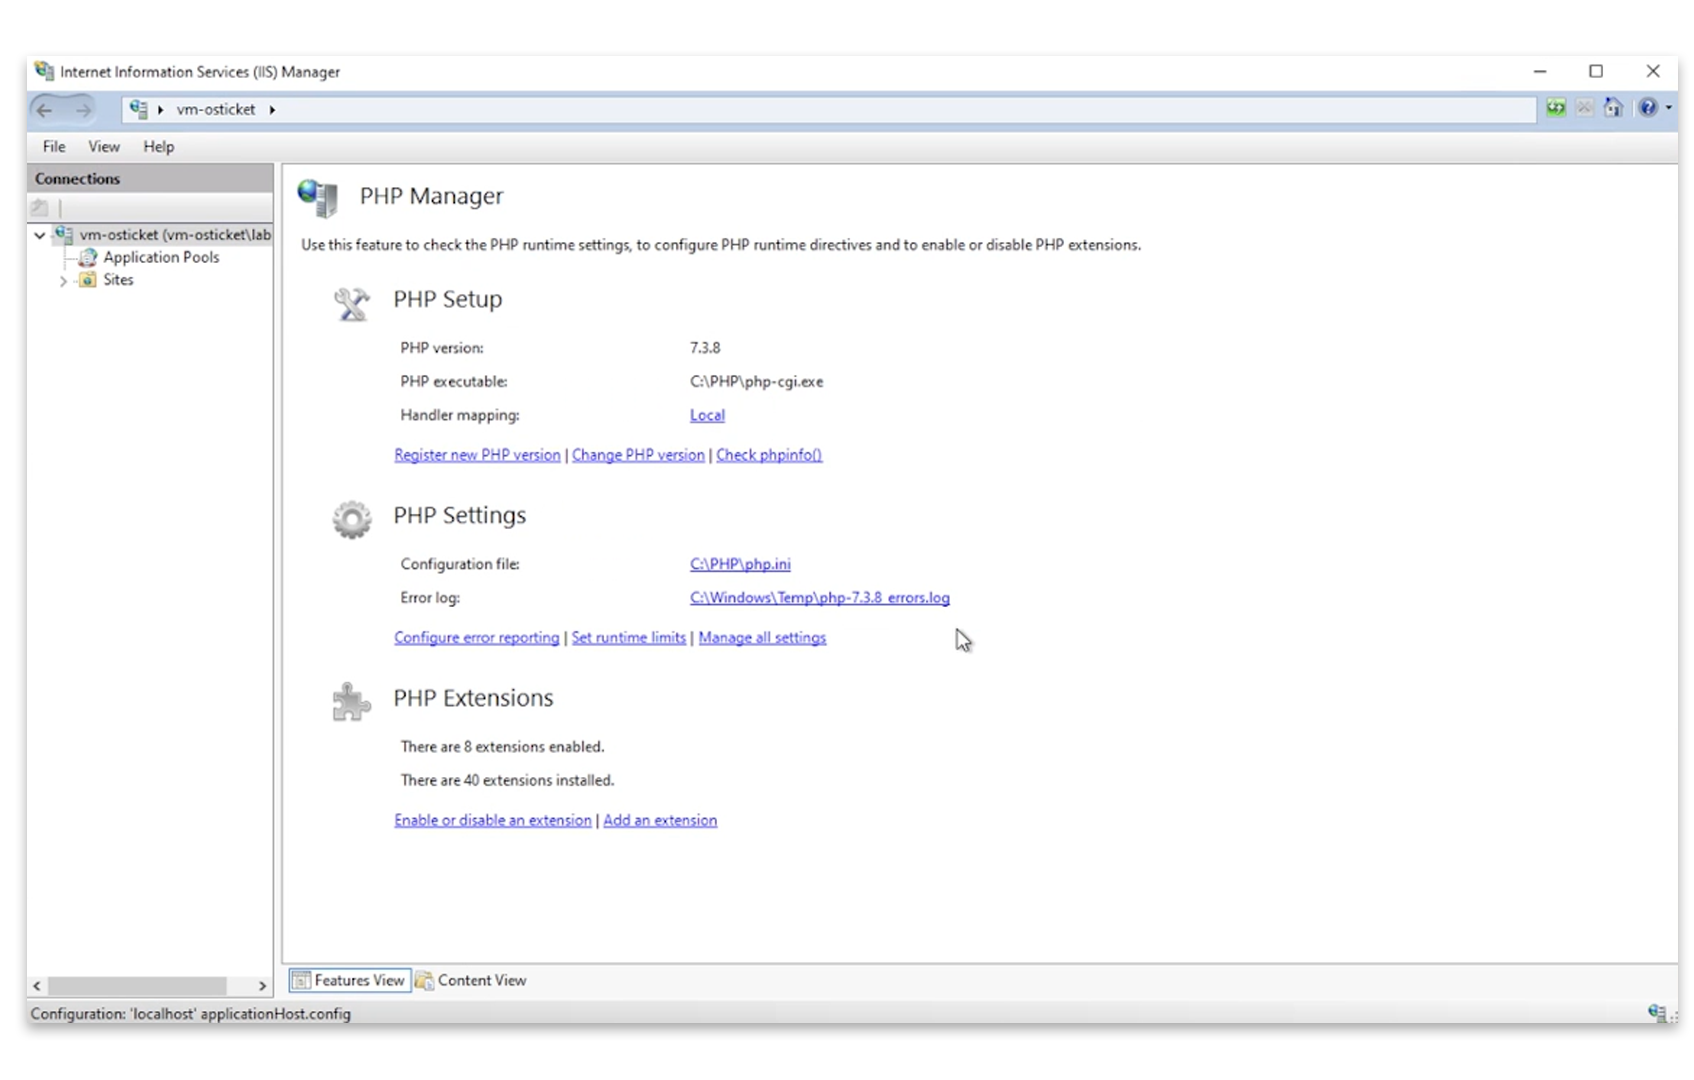Click the PHP Setup wrench icon
Screen dimensions: 1694x1080
pyautogui.click(x=350, y=303)
